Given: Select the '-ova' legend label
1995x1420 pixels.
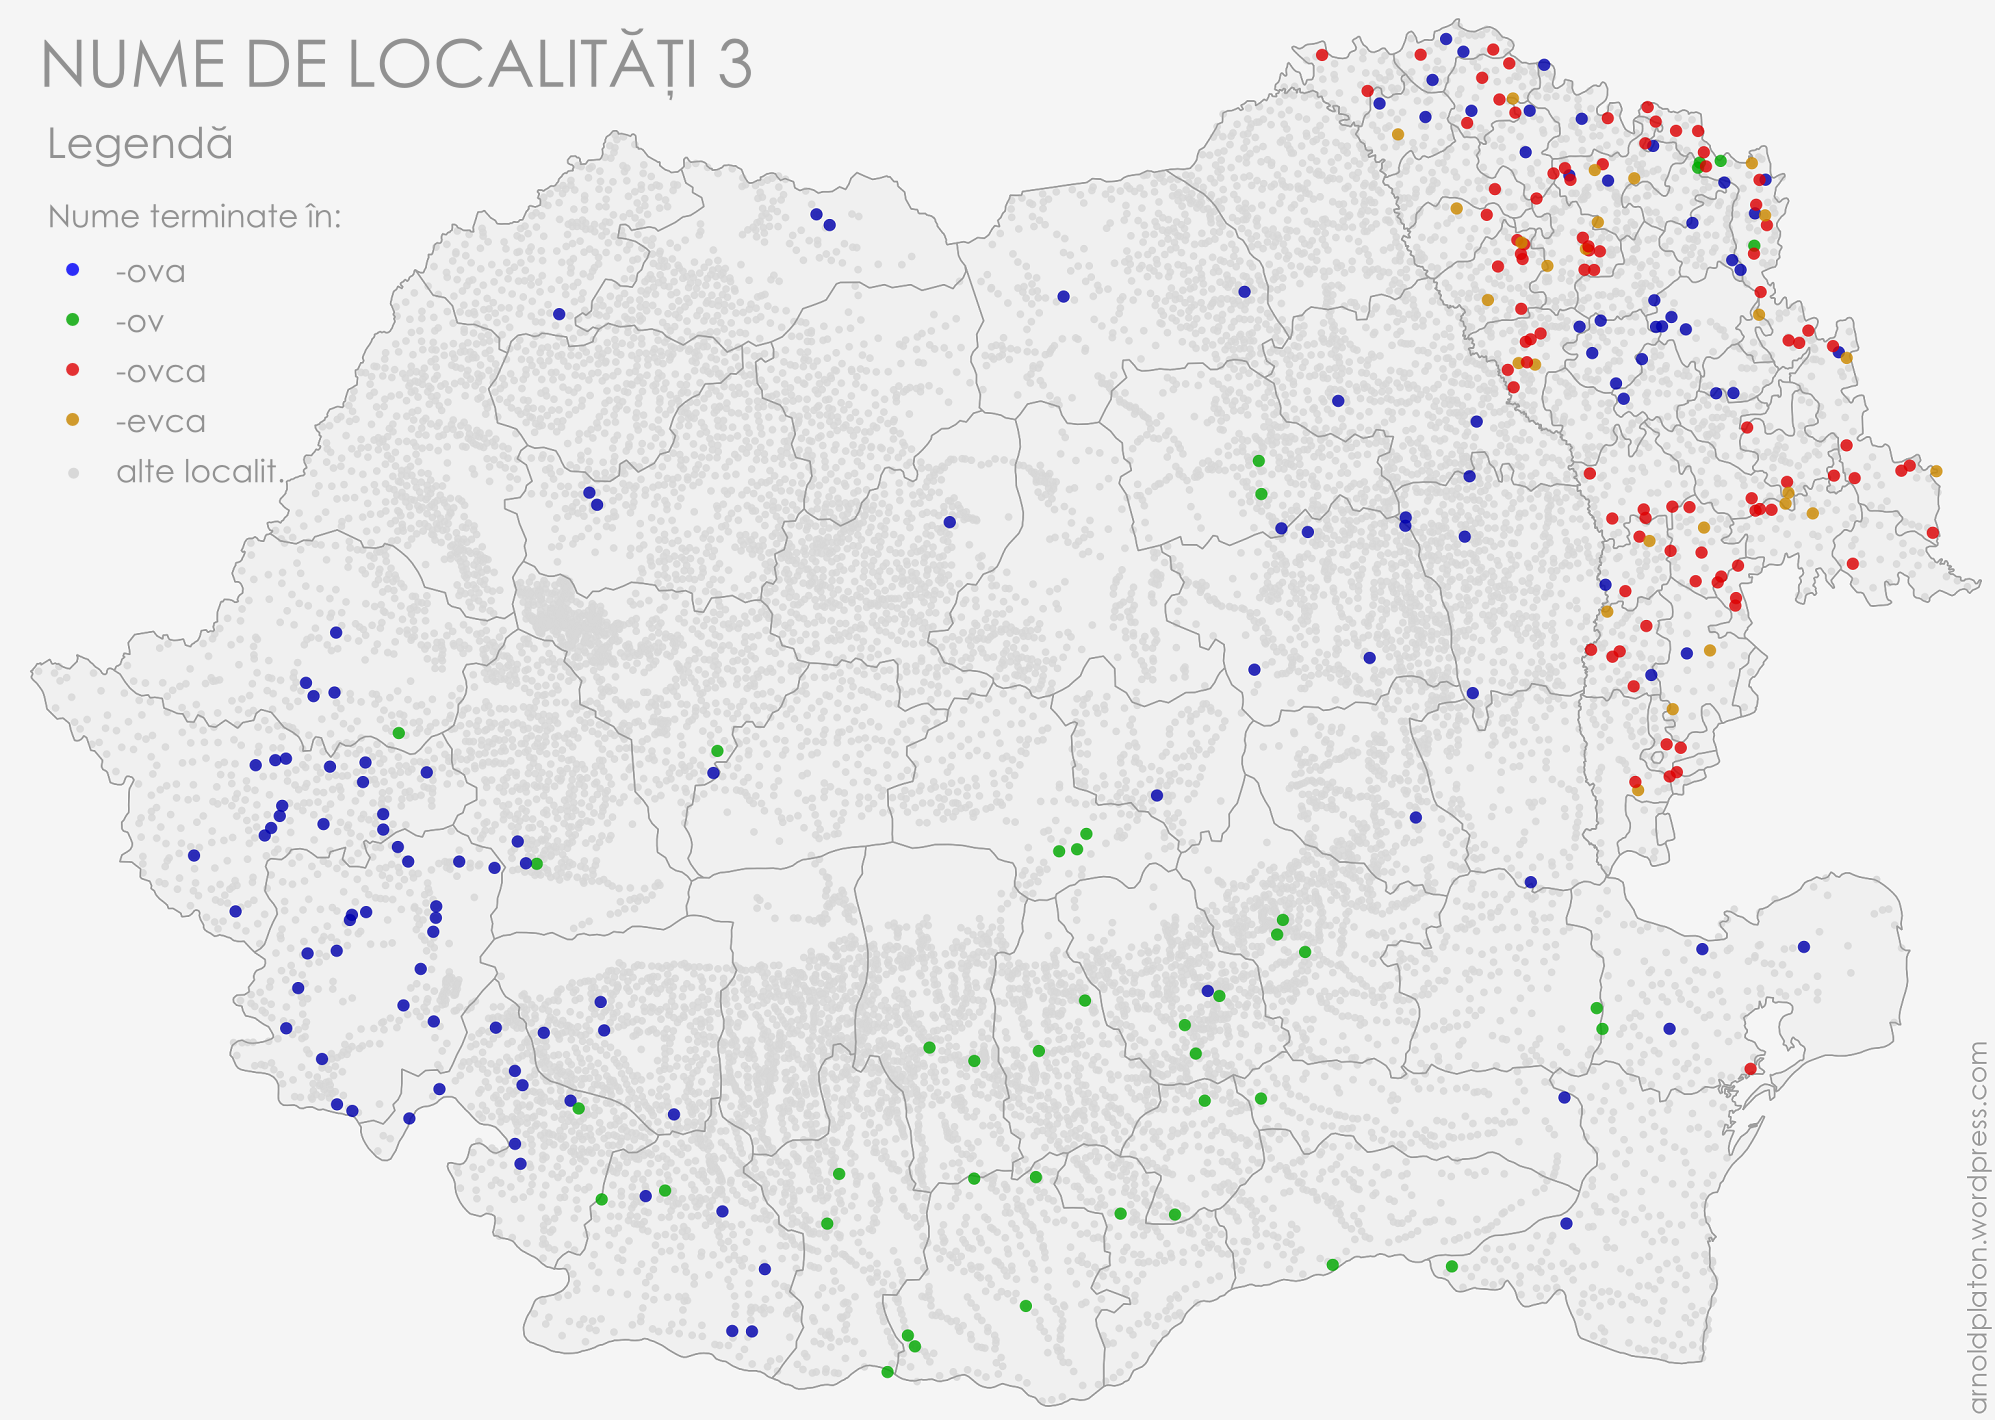Looking at the screenshot, I should point(151,272).
